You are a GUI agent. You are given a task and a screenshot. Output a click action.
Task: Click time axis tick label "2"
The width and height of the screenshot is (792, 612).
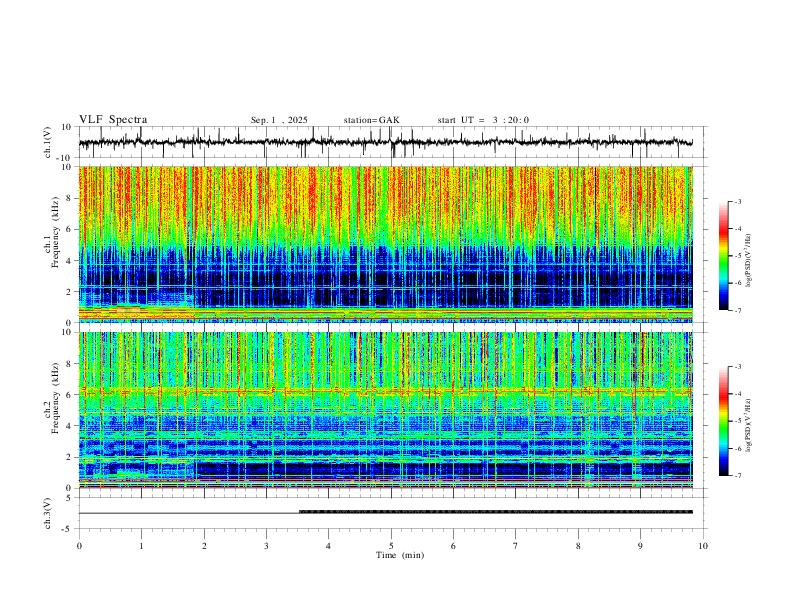coord(204,546)
